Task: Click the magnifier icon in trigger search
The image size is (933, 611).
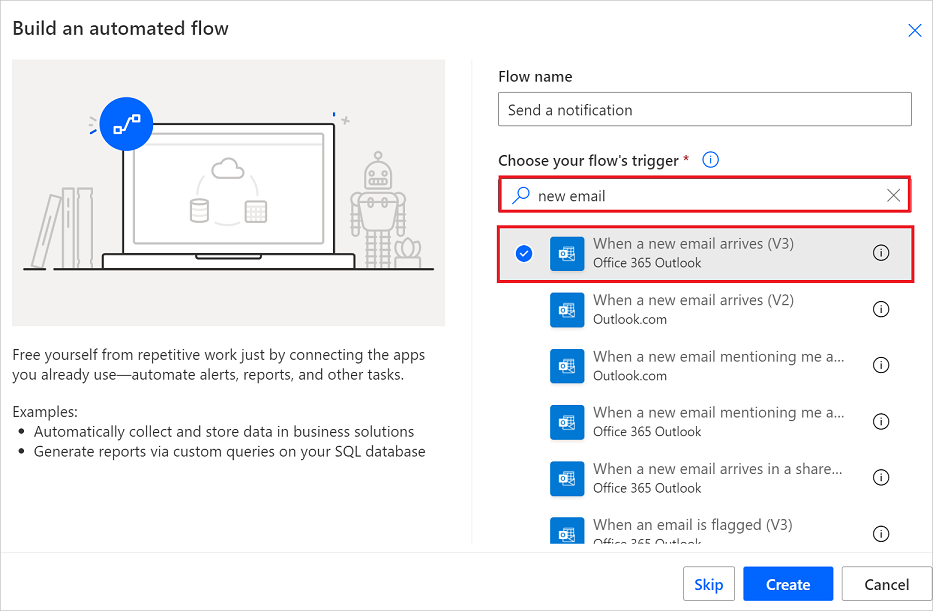Action: (x=521, y=195)
